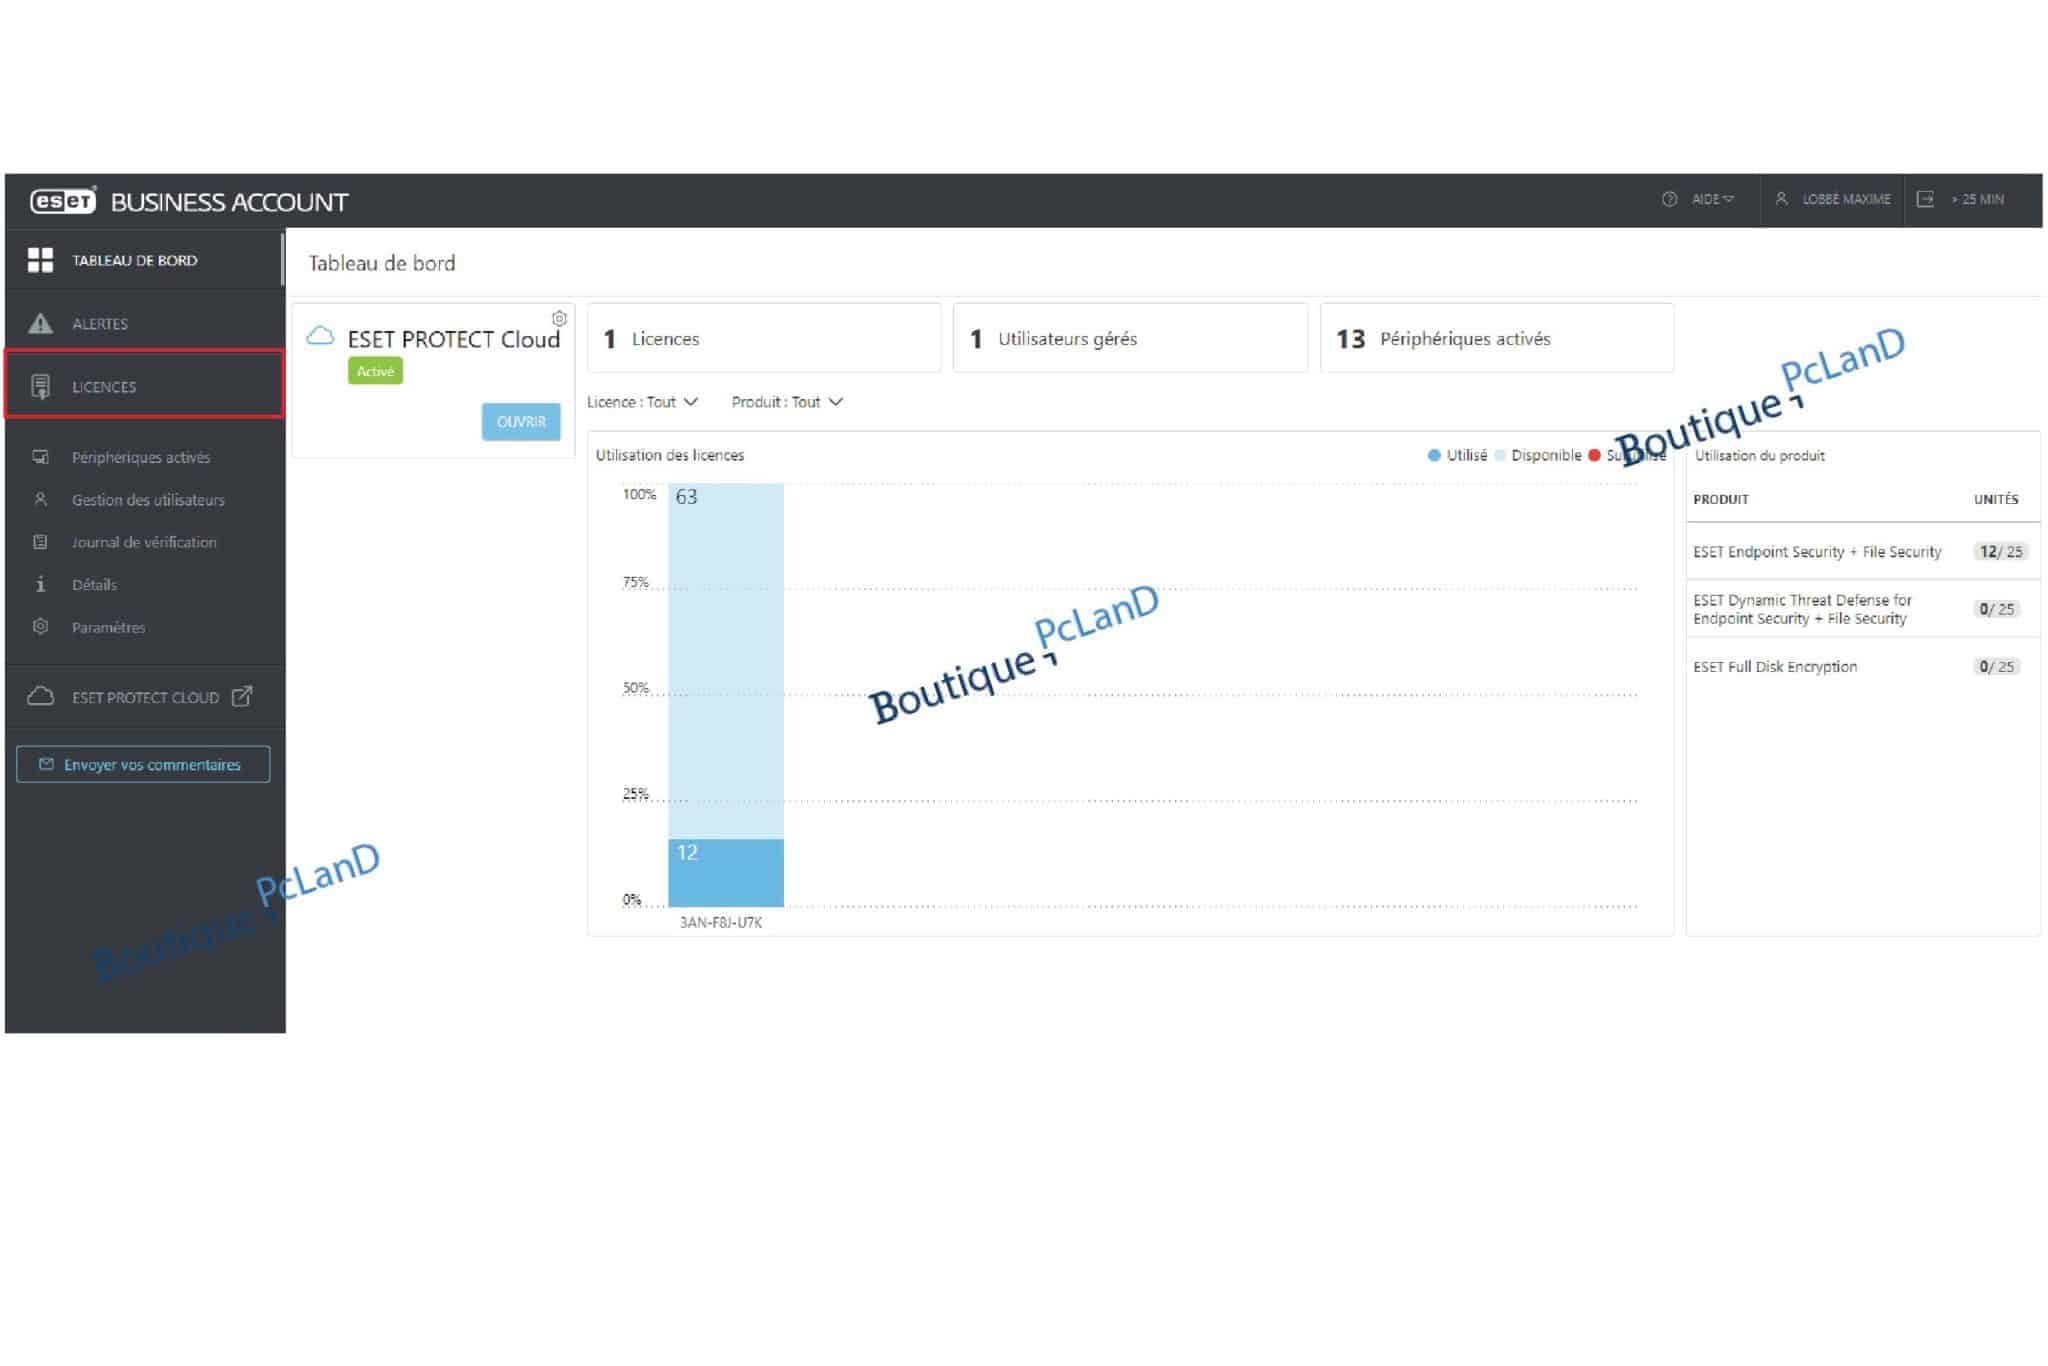Click the LOBBE MAXIME user name
2048x1366 pixels.
point(1846,199)
